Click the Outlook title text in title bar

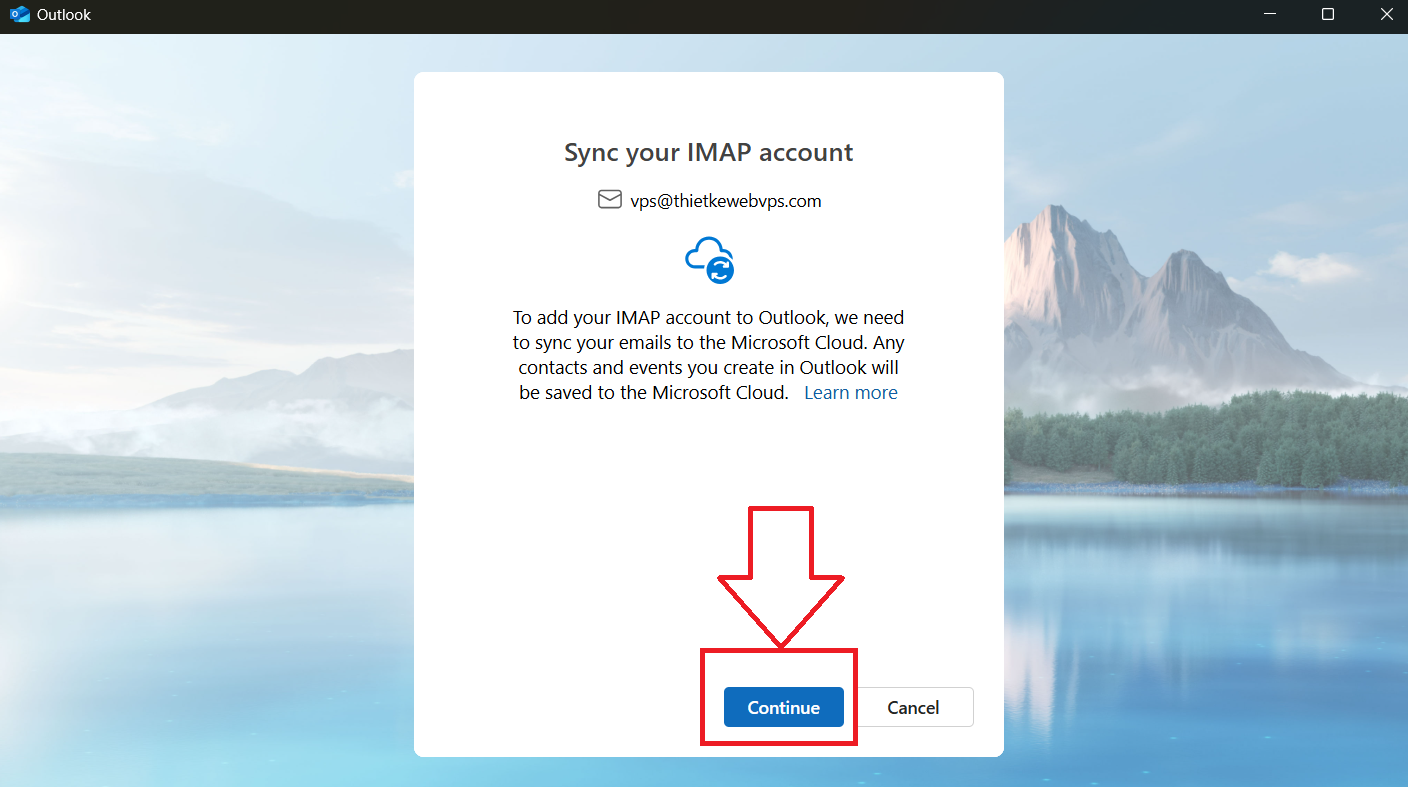[64, 15]
